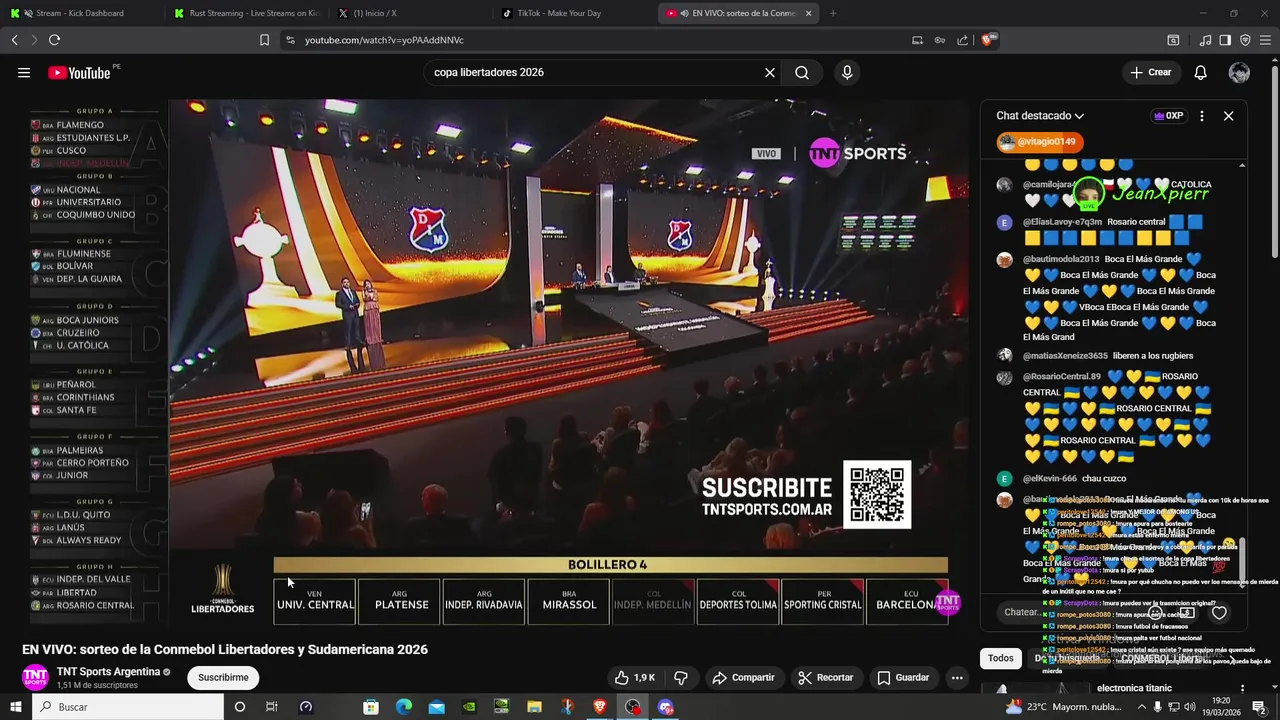1280x720 pixels.
Task: Open pinned @vitagio0149 chat chip
Action: coord(1041,142)
